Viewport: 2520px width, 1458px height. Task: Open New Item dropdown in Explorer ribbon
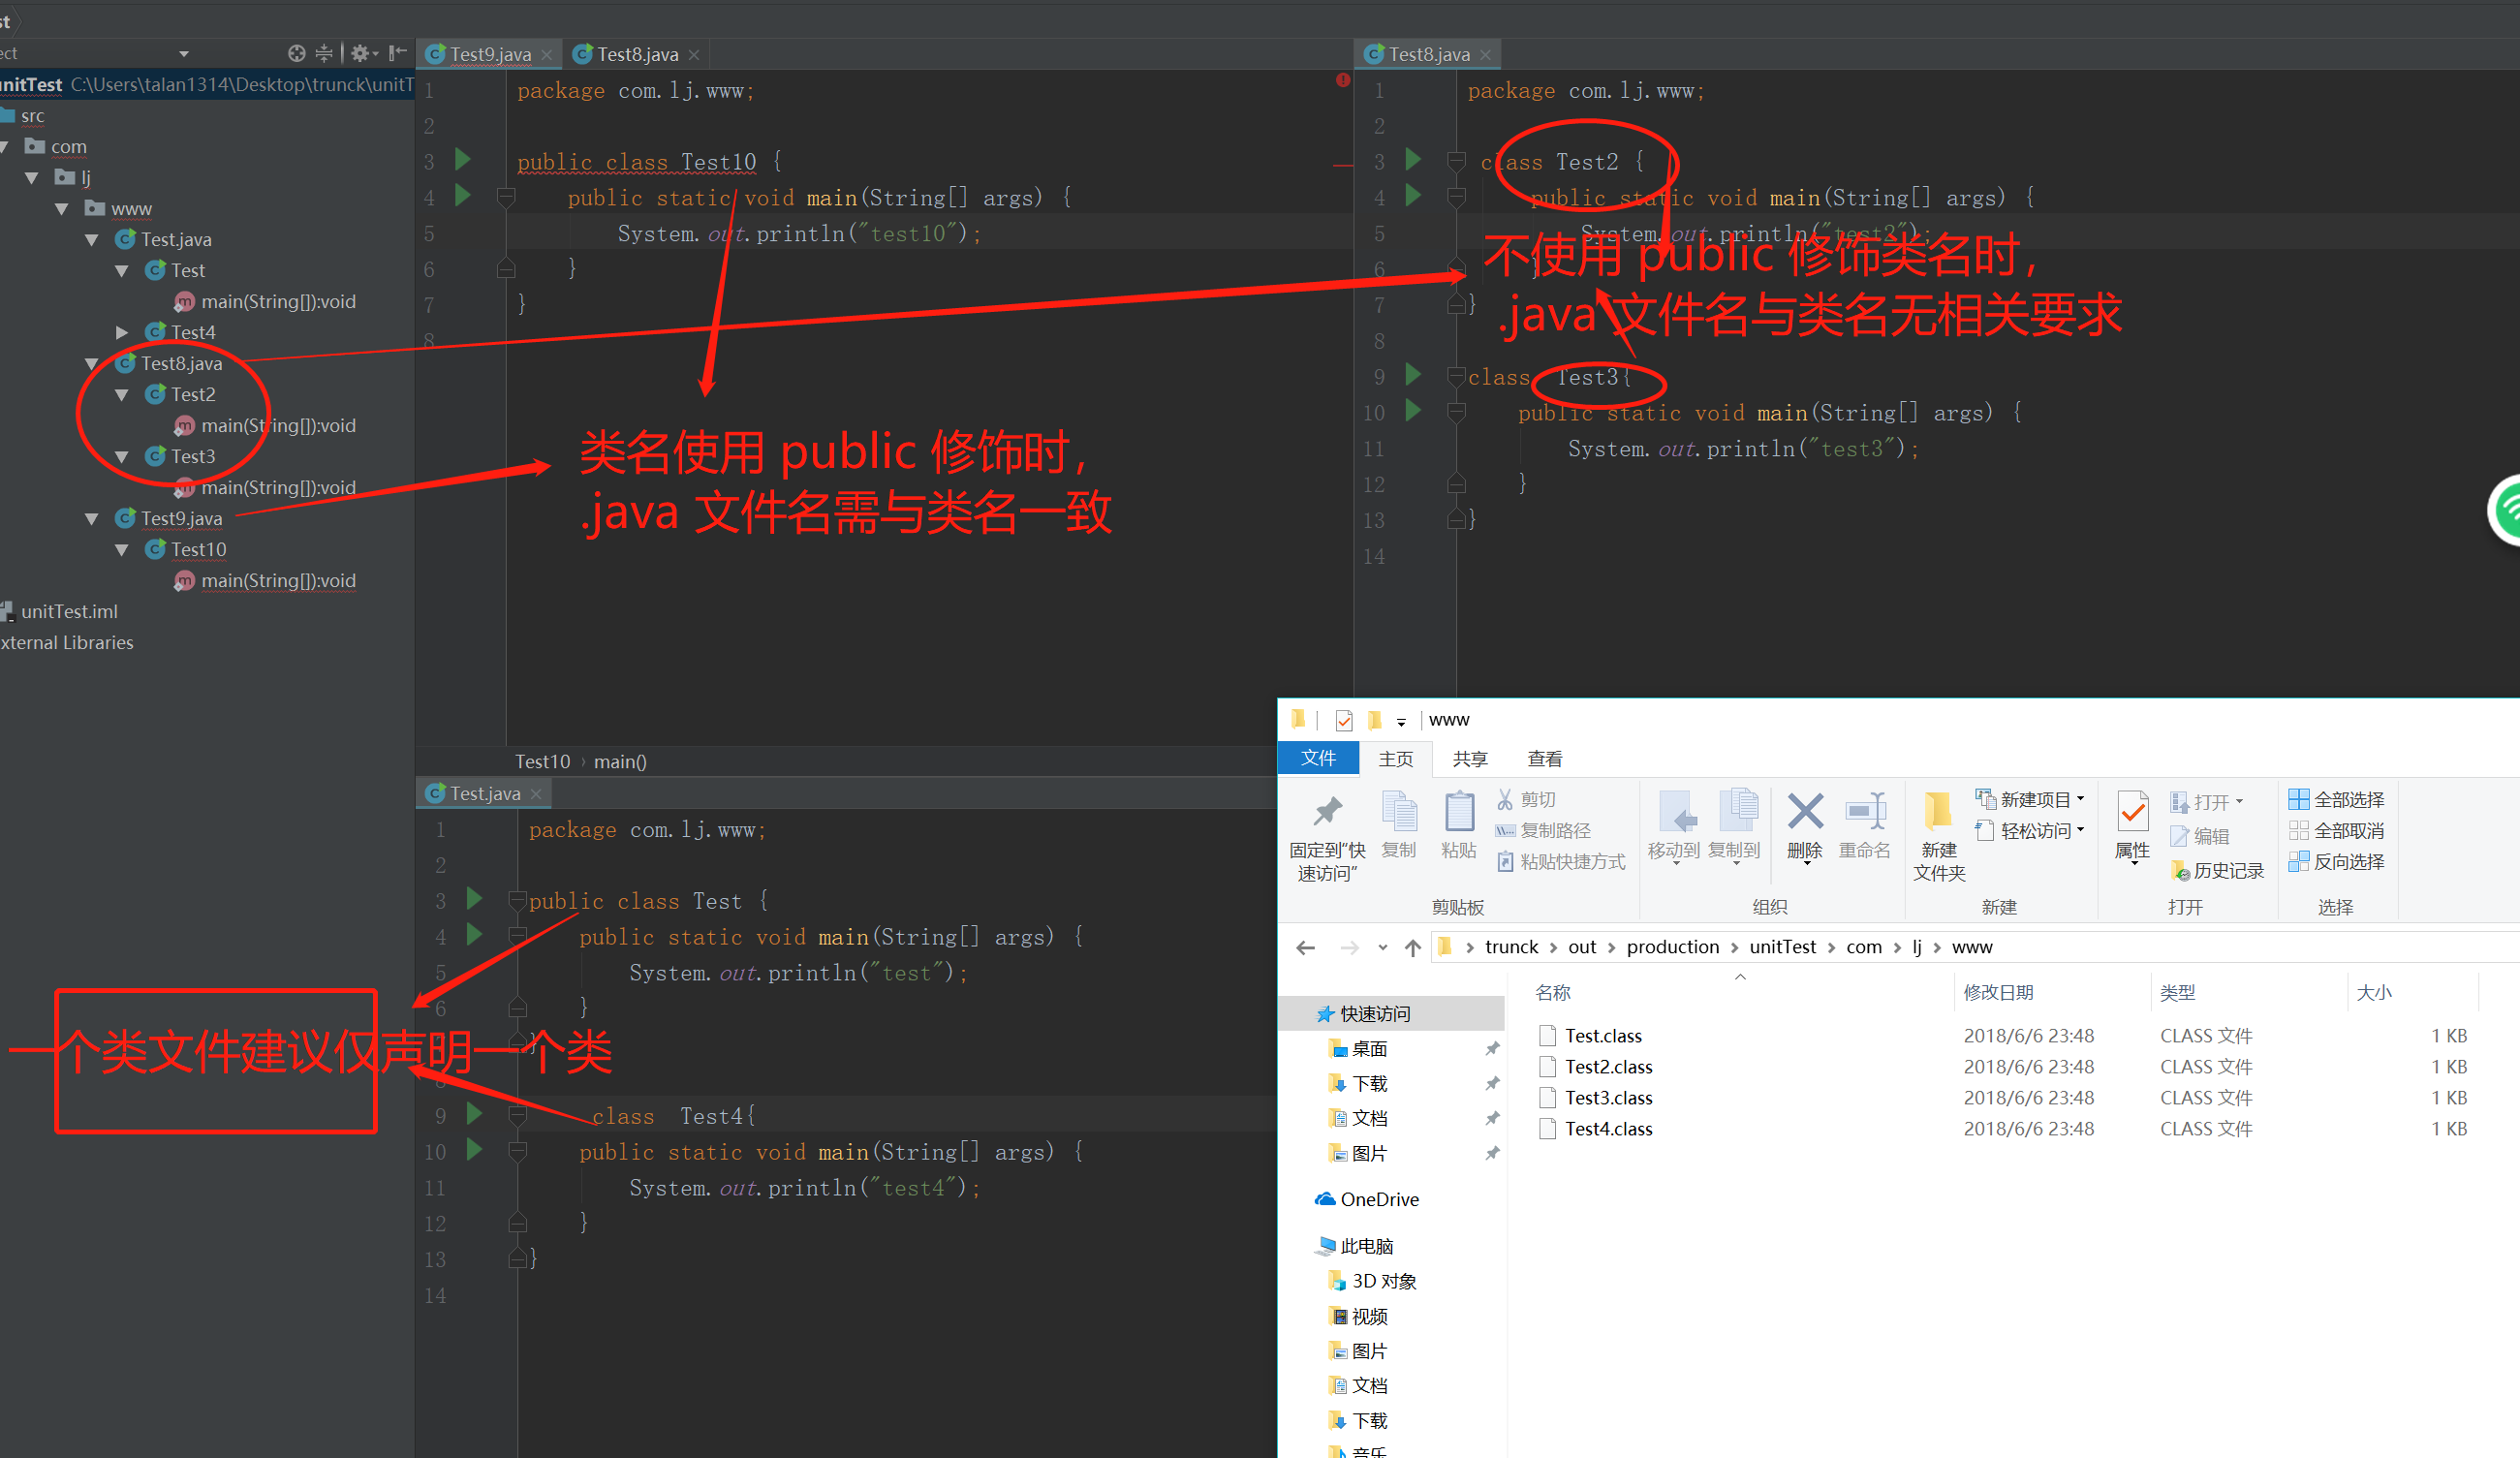tap(2029, 800)
